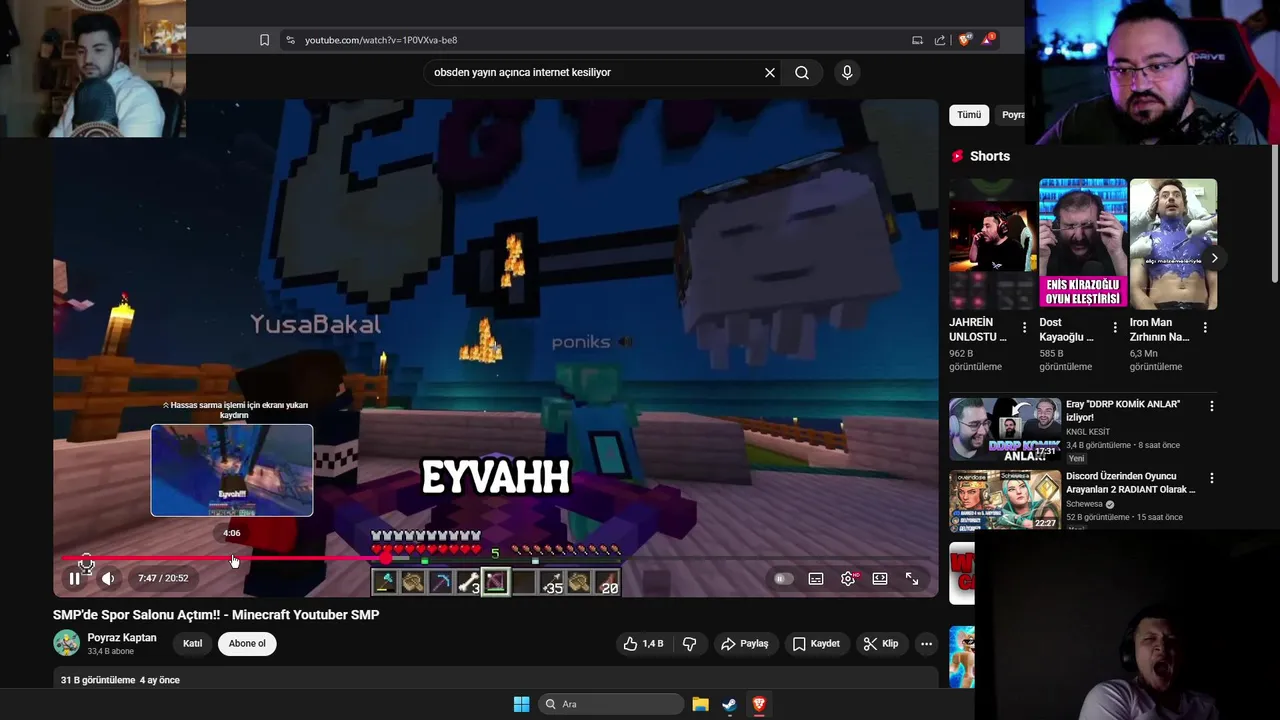Switch the player to theater mode

(x=880, y=578)
